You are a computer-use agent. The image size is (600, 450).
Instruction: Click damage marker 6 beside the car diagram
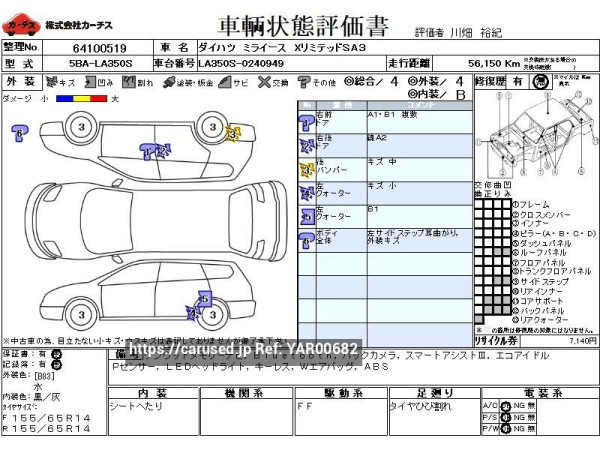18,132
